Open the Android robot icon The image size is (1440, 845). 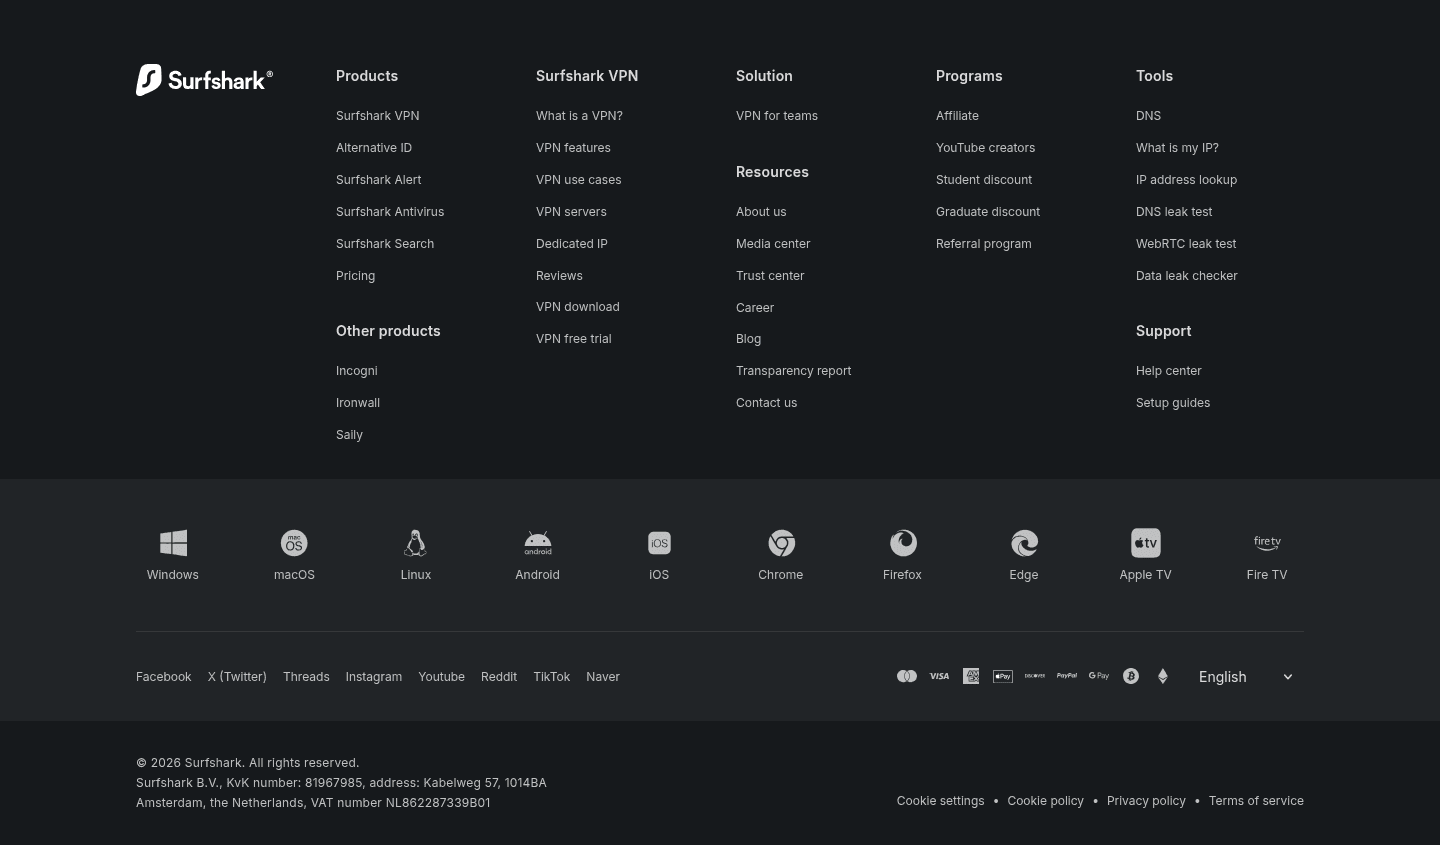pos(538,543)
